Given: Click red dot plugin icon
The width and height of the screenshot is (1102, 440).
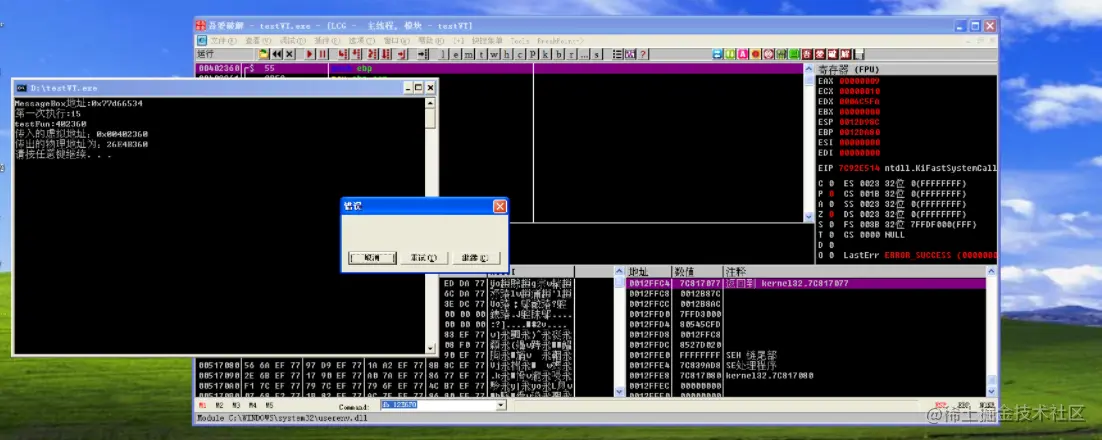Looking at the screenshot, I should pos(756,54).
